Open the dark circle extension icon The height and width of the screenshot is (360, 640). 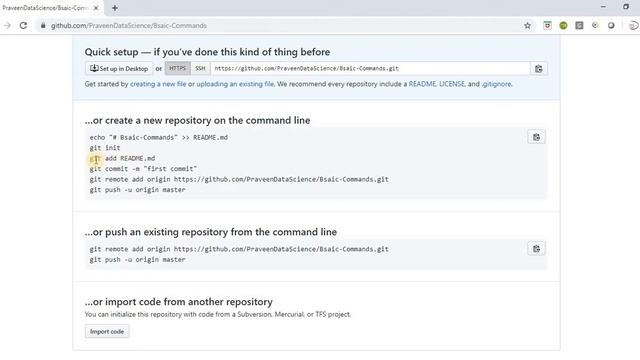click(611, 25)
